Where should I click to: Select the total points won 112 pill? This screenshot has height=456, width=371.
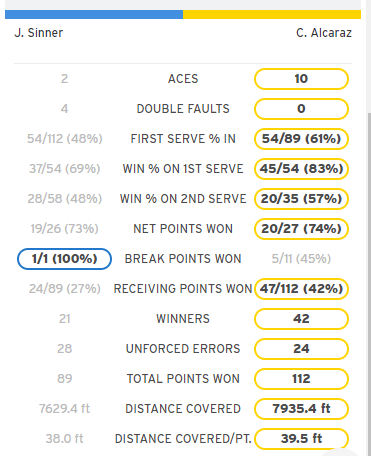pos(301,379)
